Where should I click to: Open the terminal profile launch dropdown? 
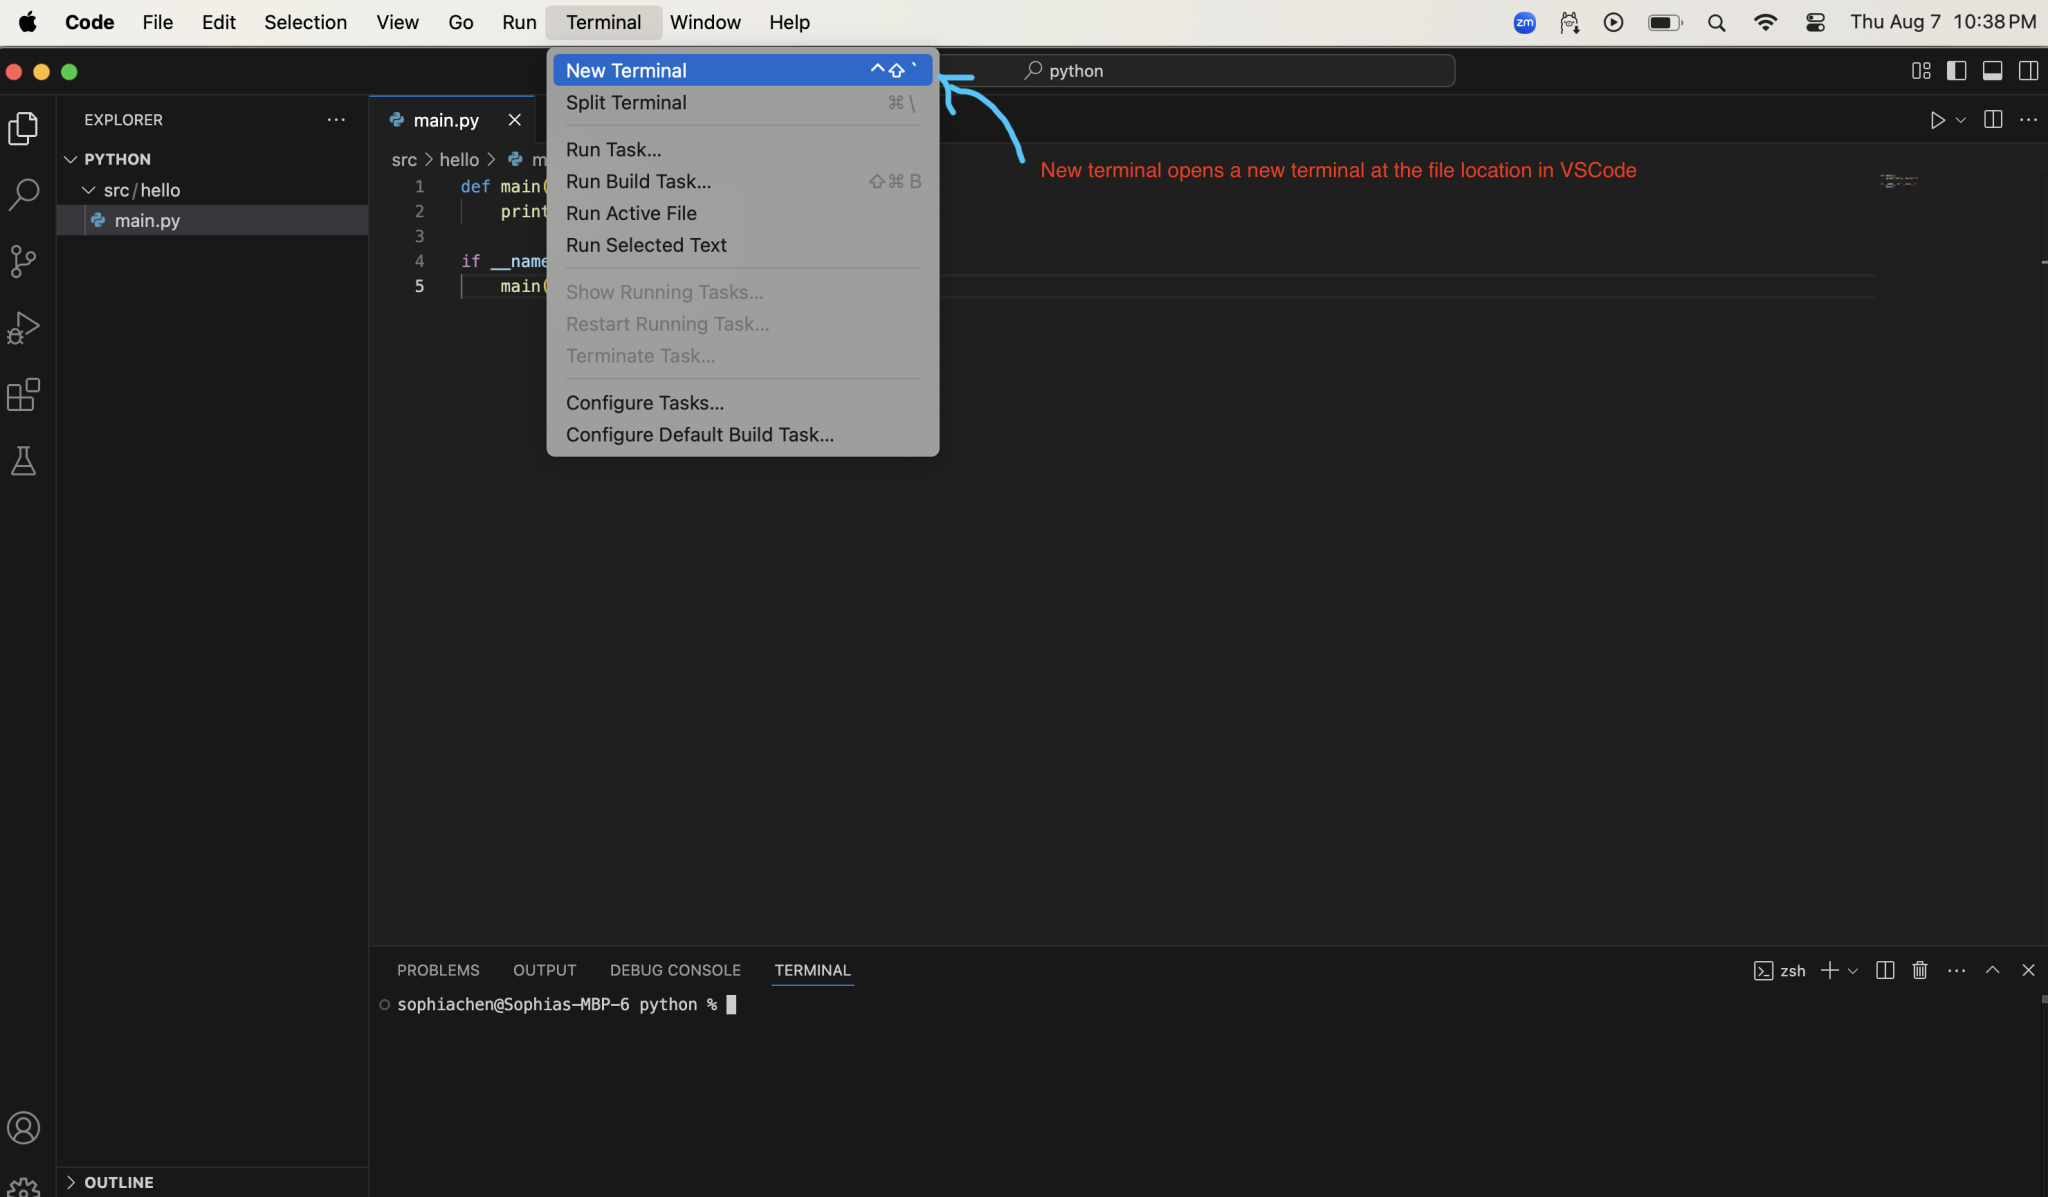1855,970
